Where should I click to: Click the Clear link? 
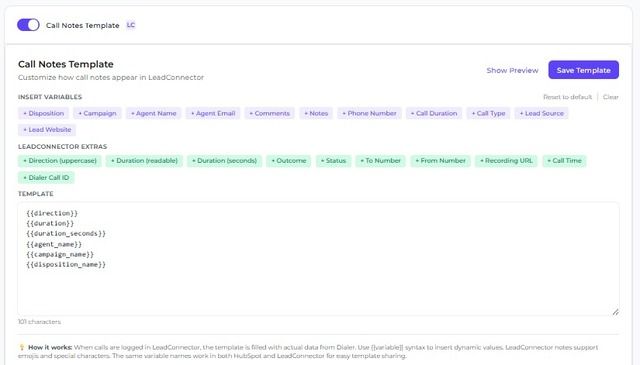tap(611, 97)
